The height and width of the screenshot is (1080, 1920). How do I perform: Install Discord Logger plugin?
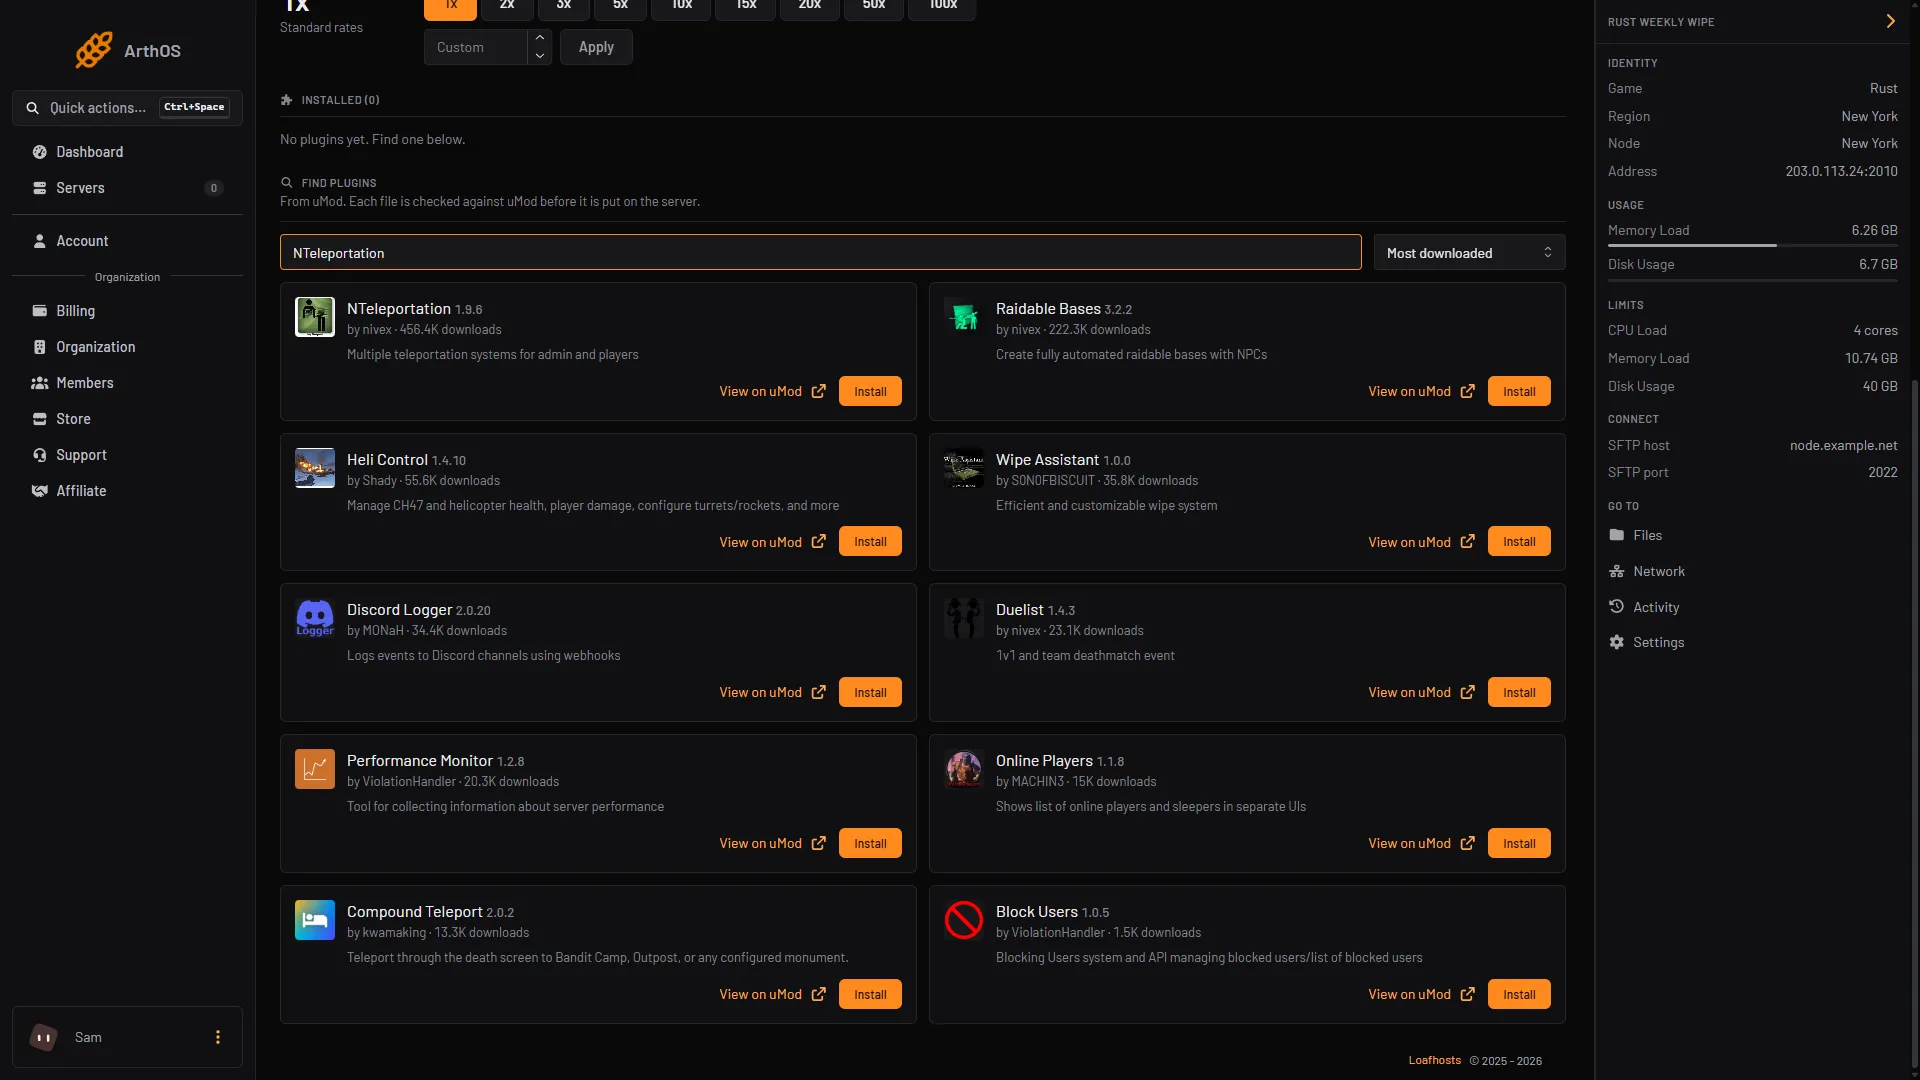pos(870,692)
